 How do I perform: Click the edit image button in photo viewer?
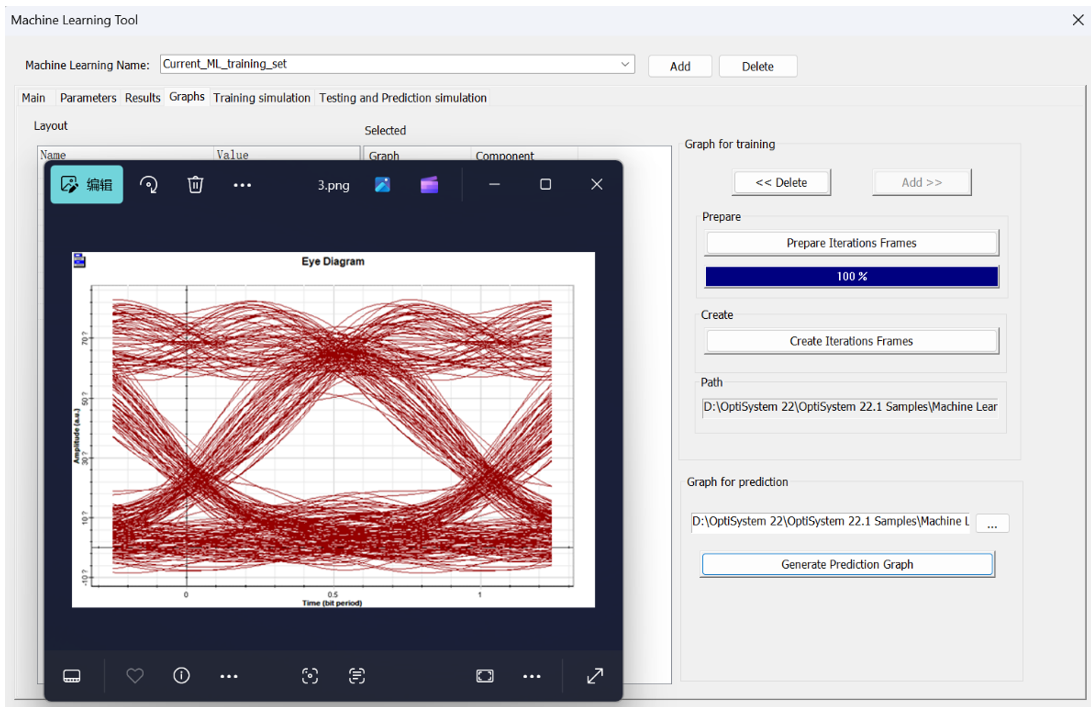(87, 185)
